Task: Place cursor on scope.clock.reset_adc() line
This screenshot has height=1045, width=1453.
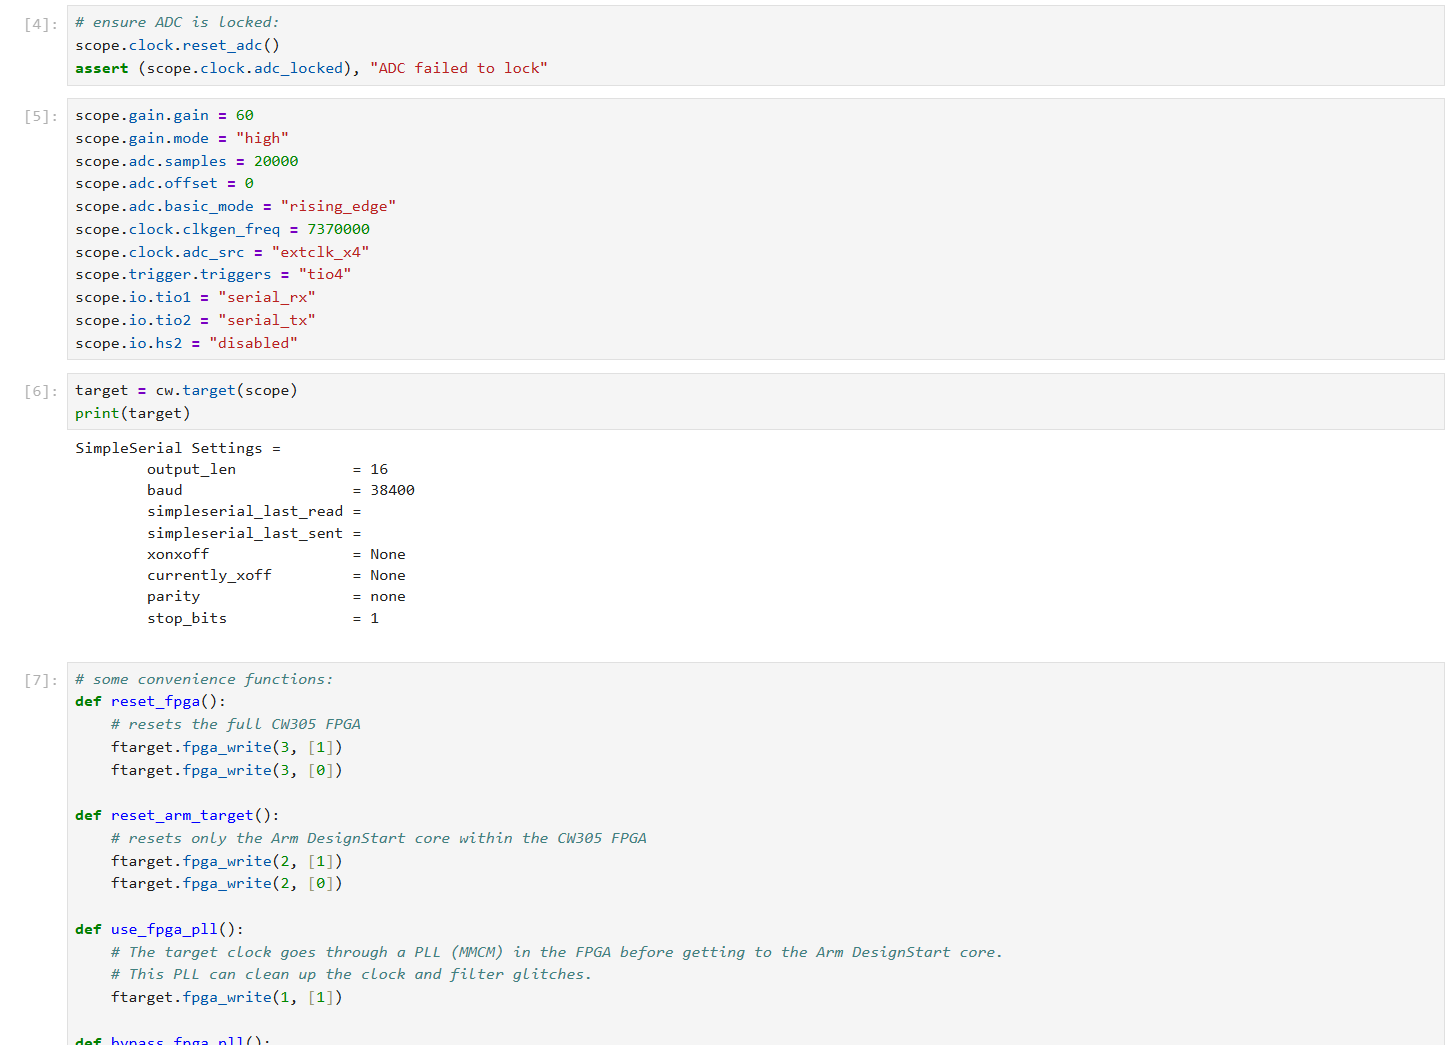Action: point(177,45)
